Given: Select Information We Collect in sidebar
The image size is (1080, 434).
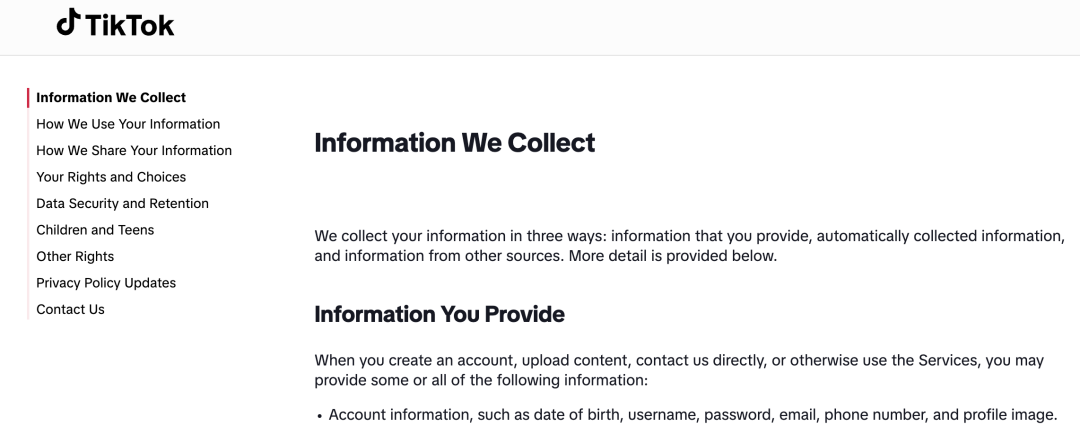Looking at the screenshot, I should (x=111, y=98).
